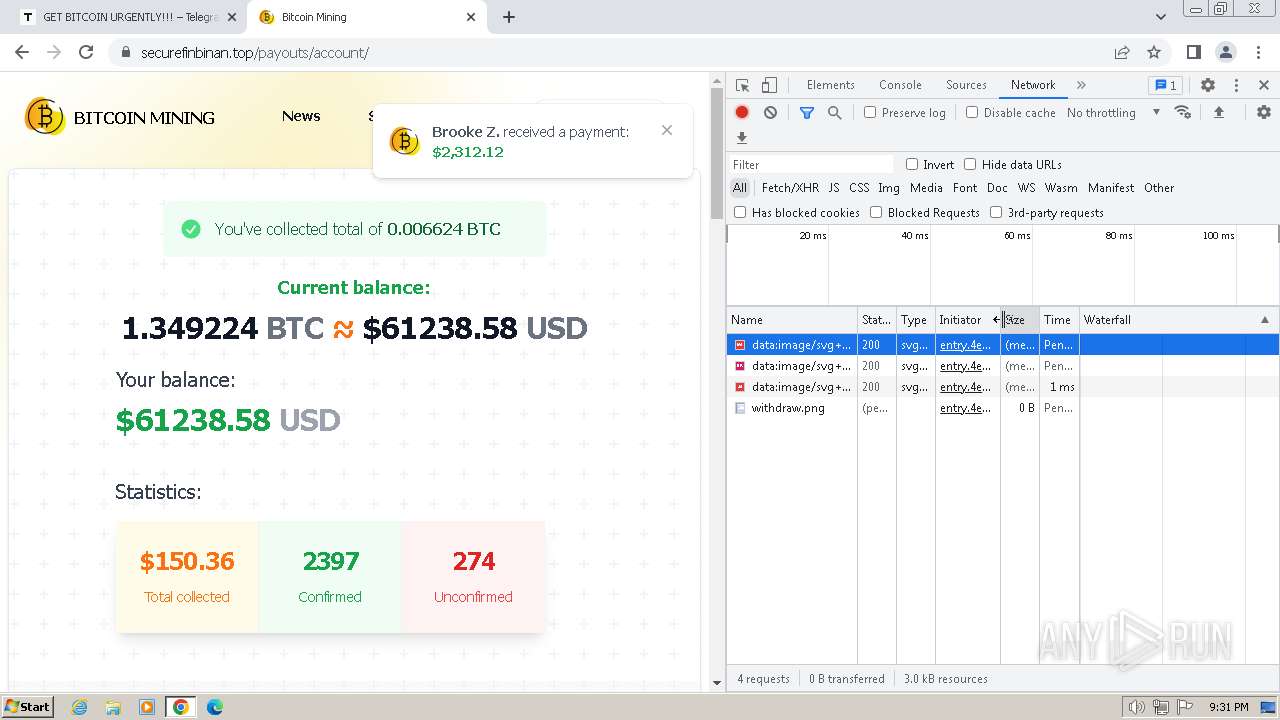
Task: Bookmark this page with star icon
Action: [x=1154, y=52]
